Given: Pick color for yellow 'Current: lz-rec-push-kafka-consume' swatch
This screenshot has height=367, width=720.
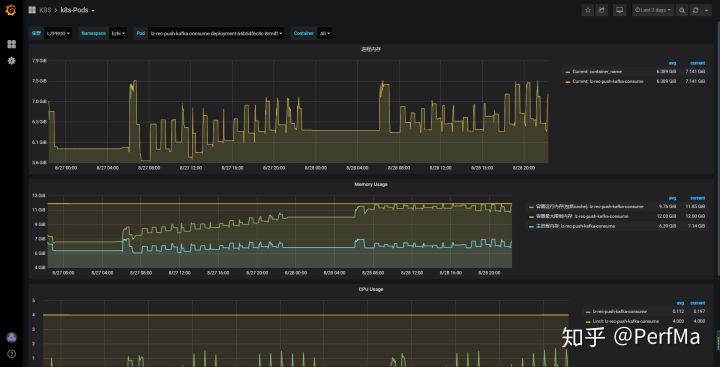Looking at the screenshot, I should coord(568,82).
